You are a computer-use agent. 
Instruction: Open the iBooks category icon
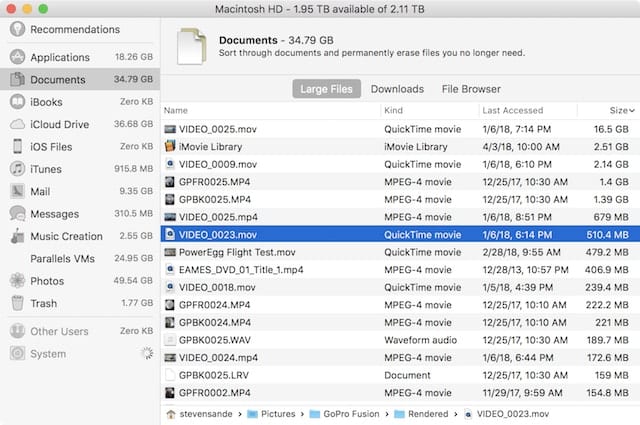17,102
